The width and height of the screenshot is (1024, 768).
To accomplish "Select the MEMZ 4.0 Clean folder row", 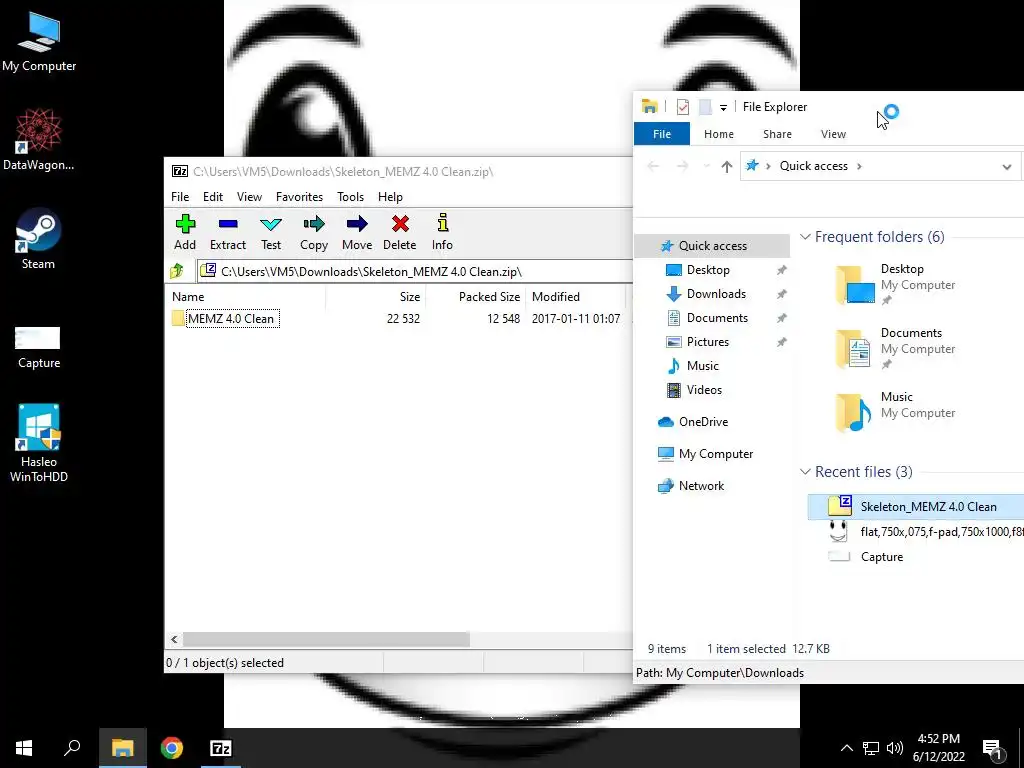I will [398, 319].
